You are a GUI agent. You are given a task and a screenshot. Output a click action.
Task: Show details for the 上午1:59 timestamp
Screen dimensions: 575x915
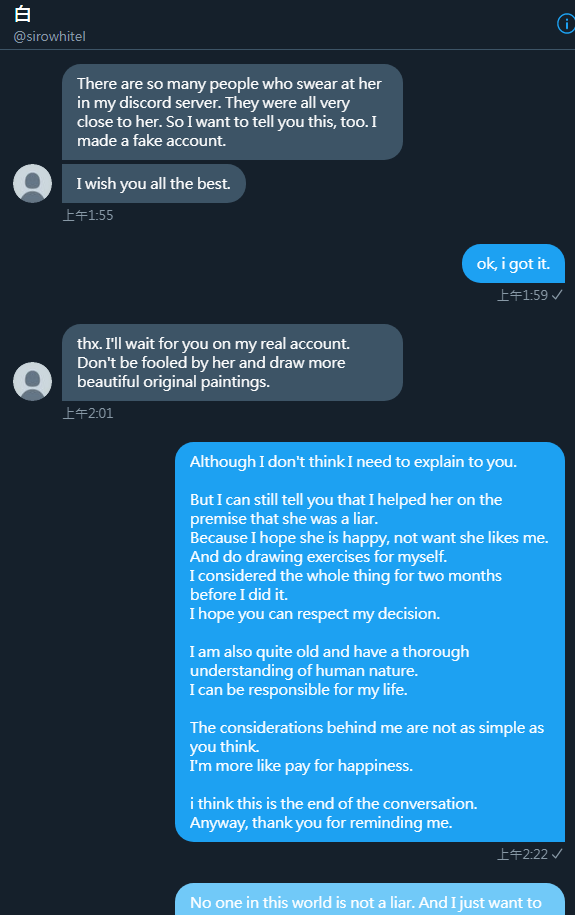click(522, 295)
